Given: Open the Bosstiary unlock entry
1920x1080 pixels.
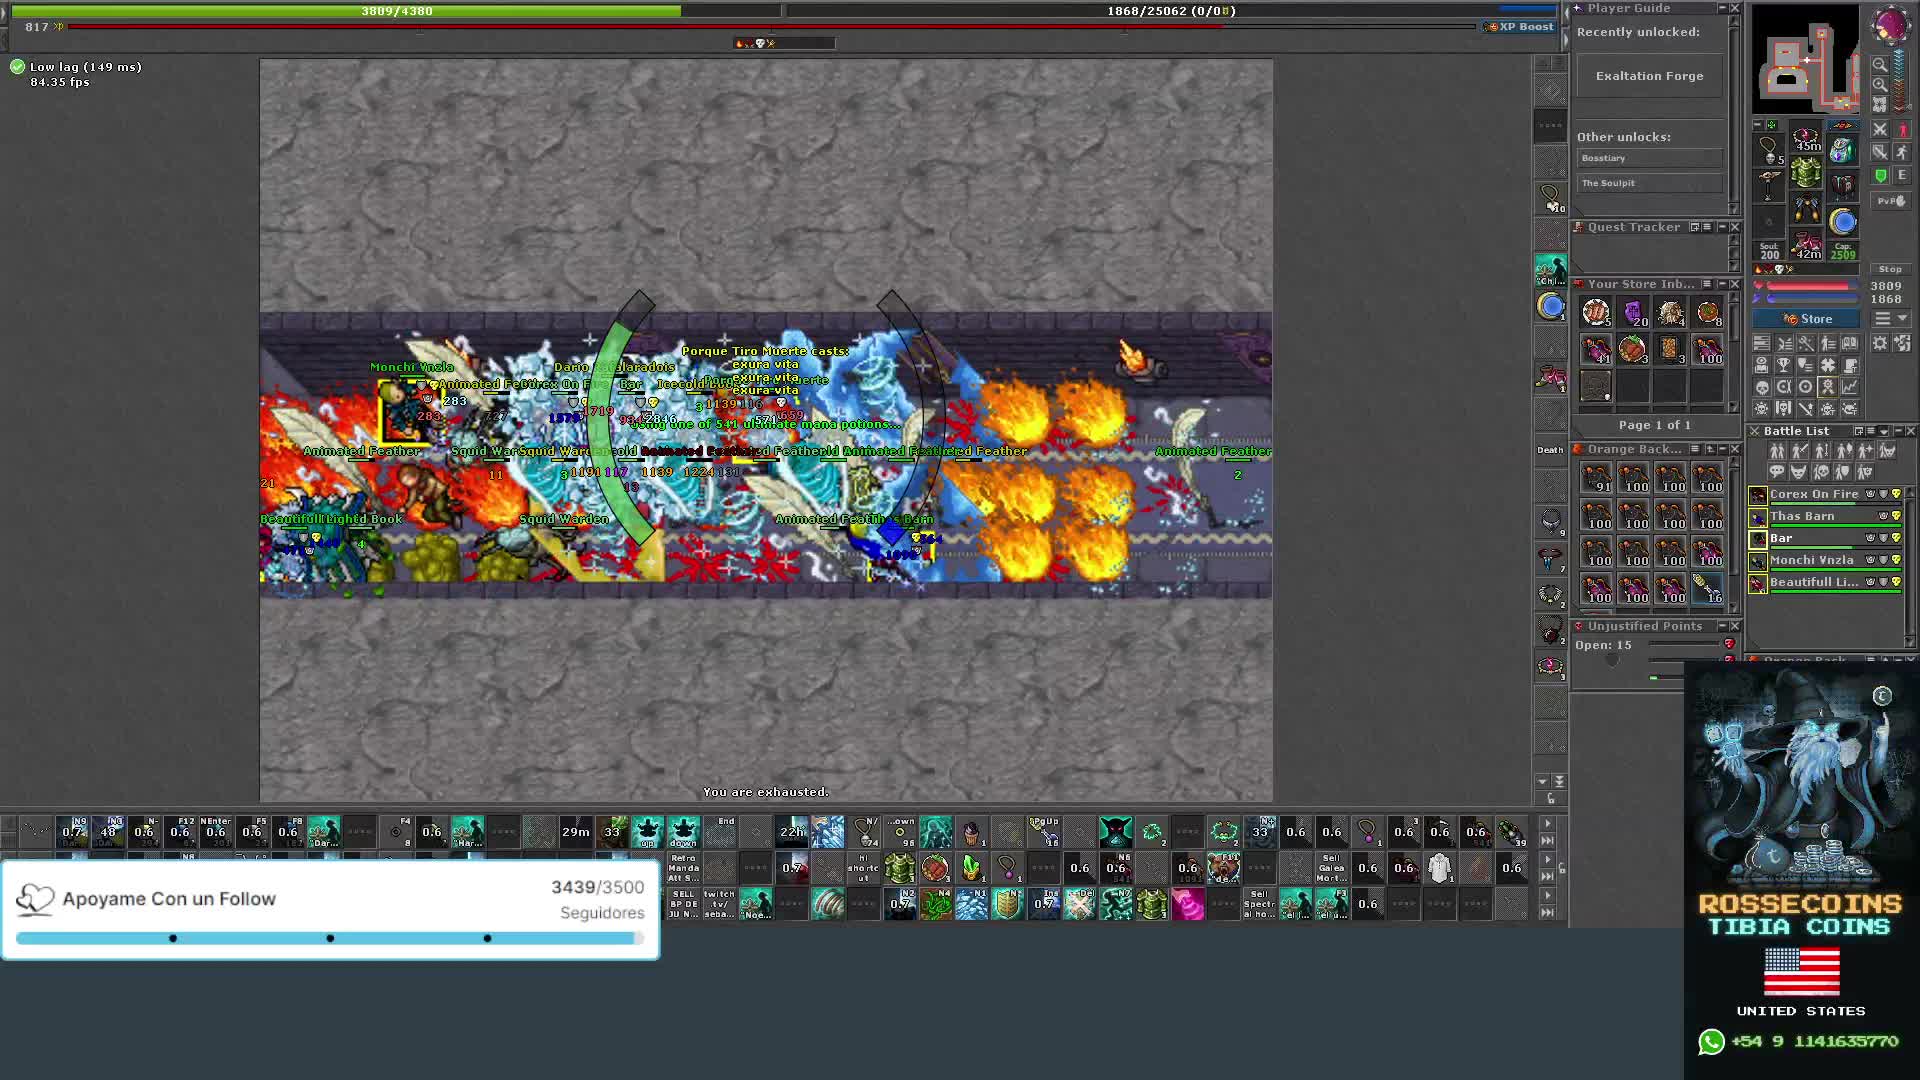Looking at the screenshot, I should (x=1650, y=158).
